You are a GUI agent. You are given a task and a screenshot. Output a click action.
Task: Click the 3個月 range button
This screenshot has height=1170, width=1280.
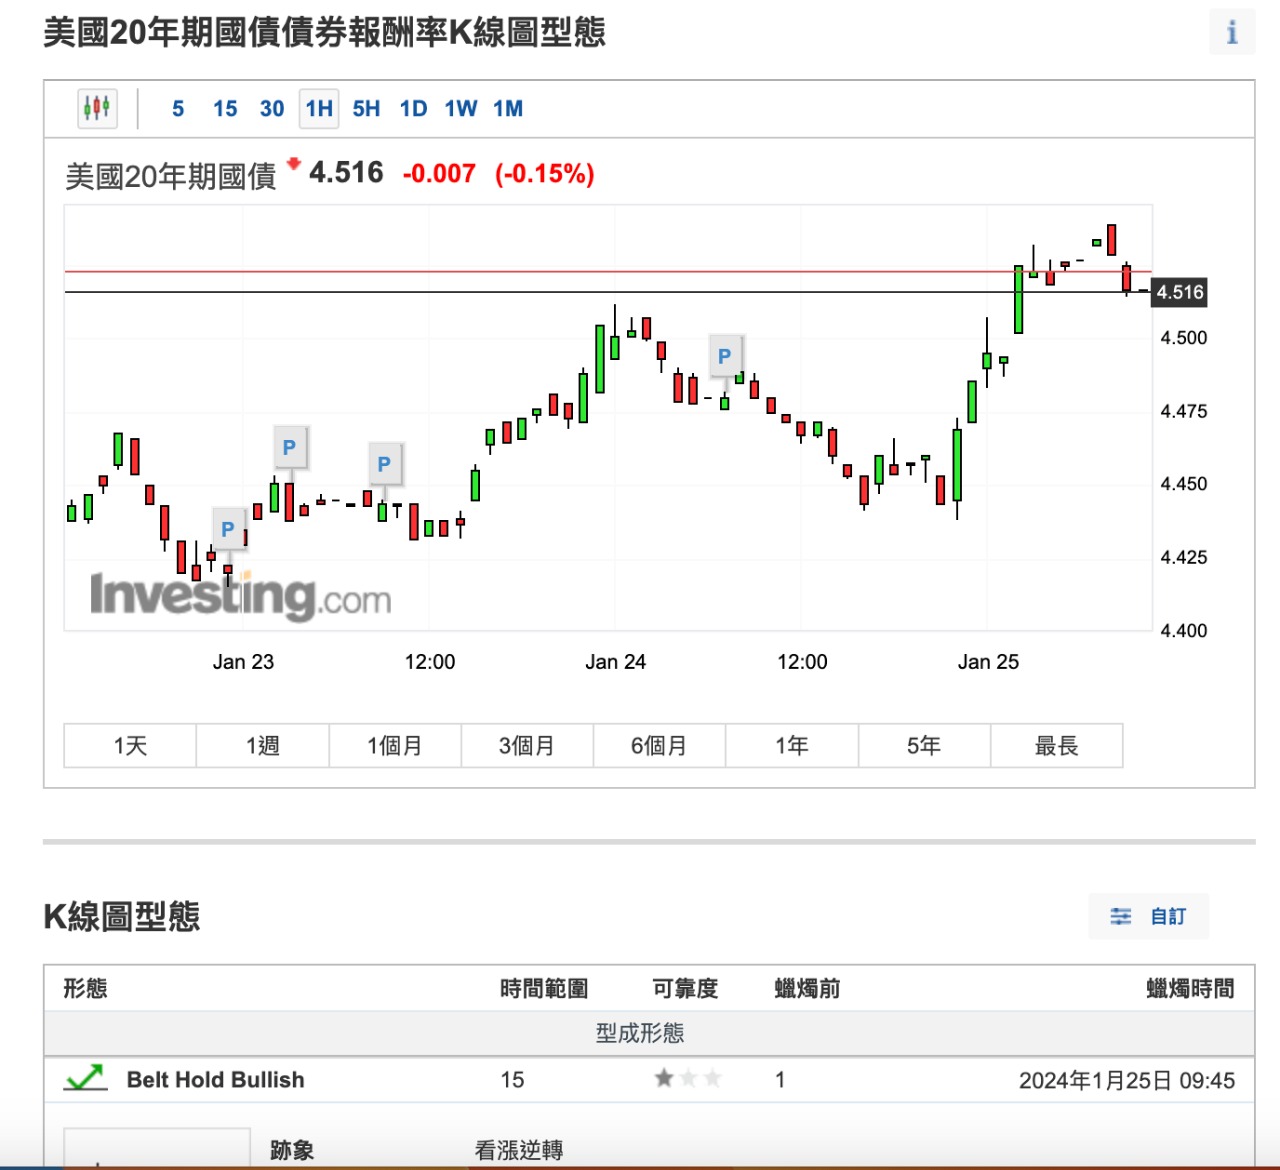tap(527, 745)
